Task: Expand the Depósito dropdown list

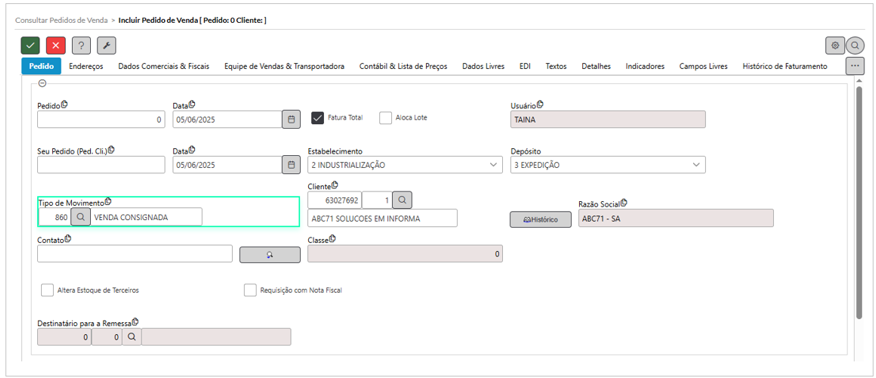Action: (x=608, y=165)
